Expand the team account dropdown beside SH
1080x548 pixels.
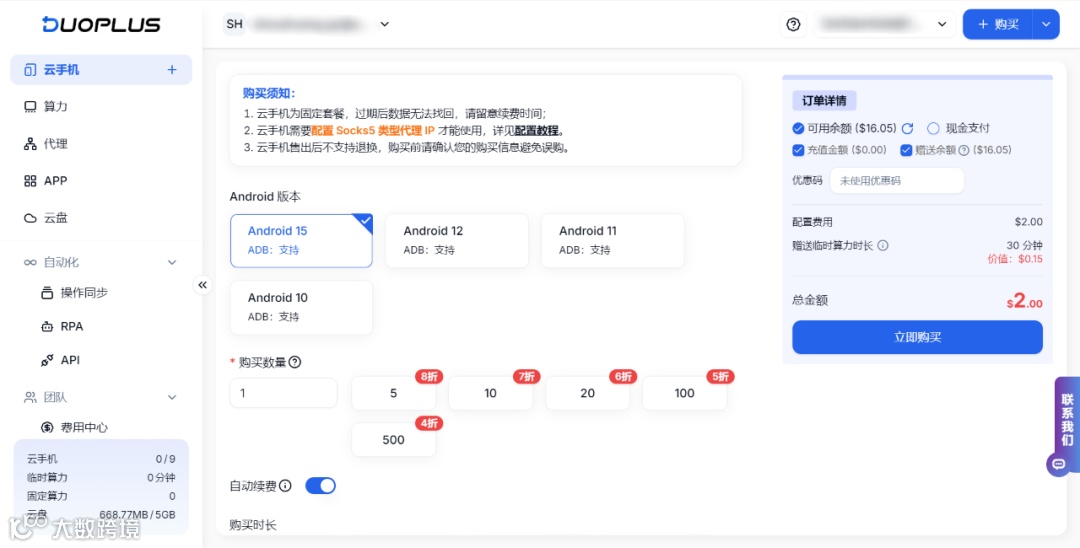coord(384,24)
